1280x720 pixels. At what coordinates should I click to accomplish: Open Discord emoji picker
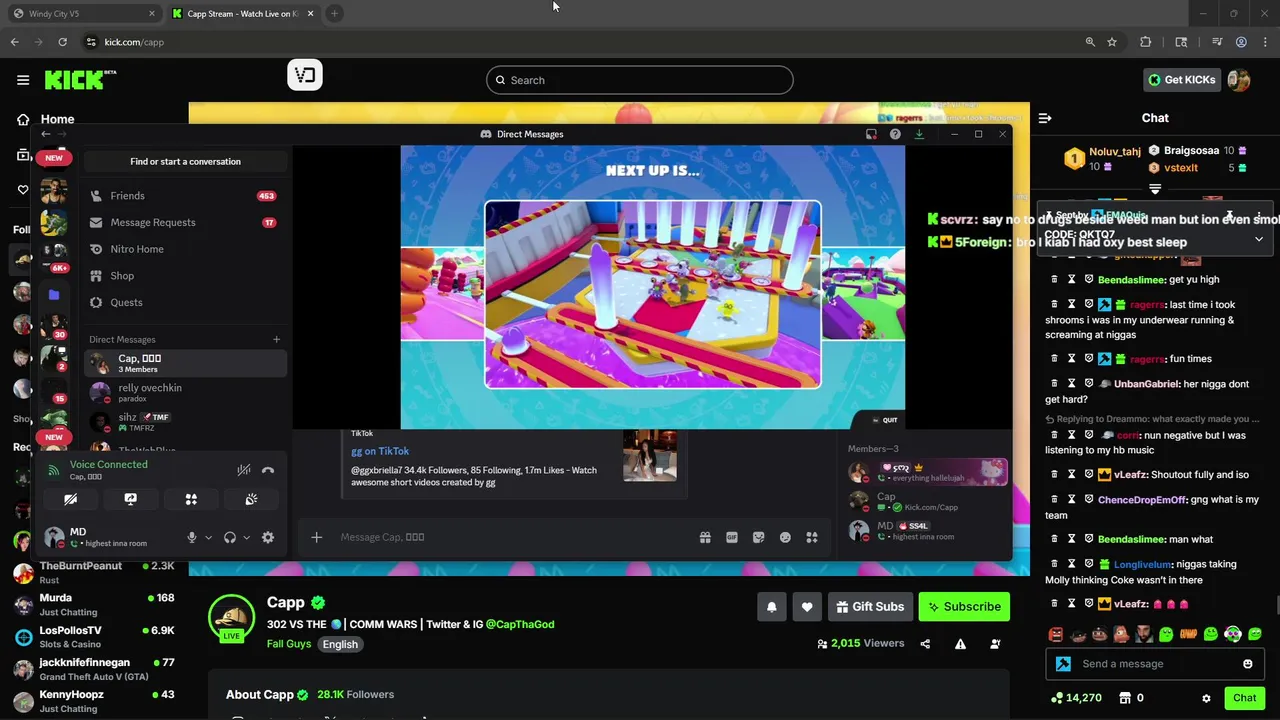point(785,537)
